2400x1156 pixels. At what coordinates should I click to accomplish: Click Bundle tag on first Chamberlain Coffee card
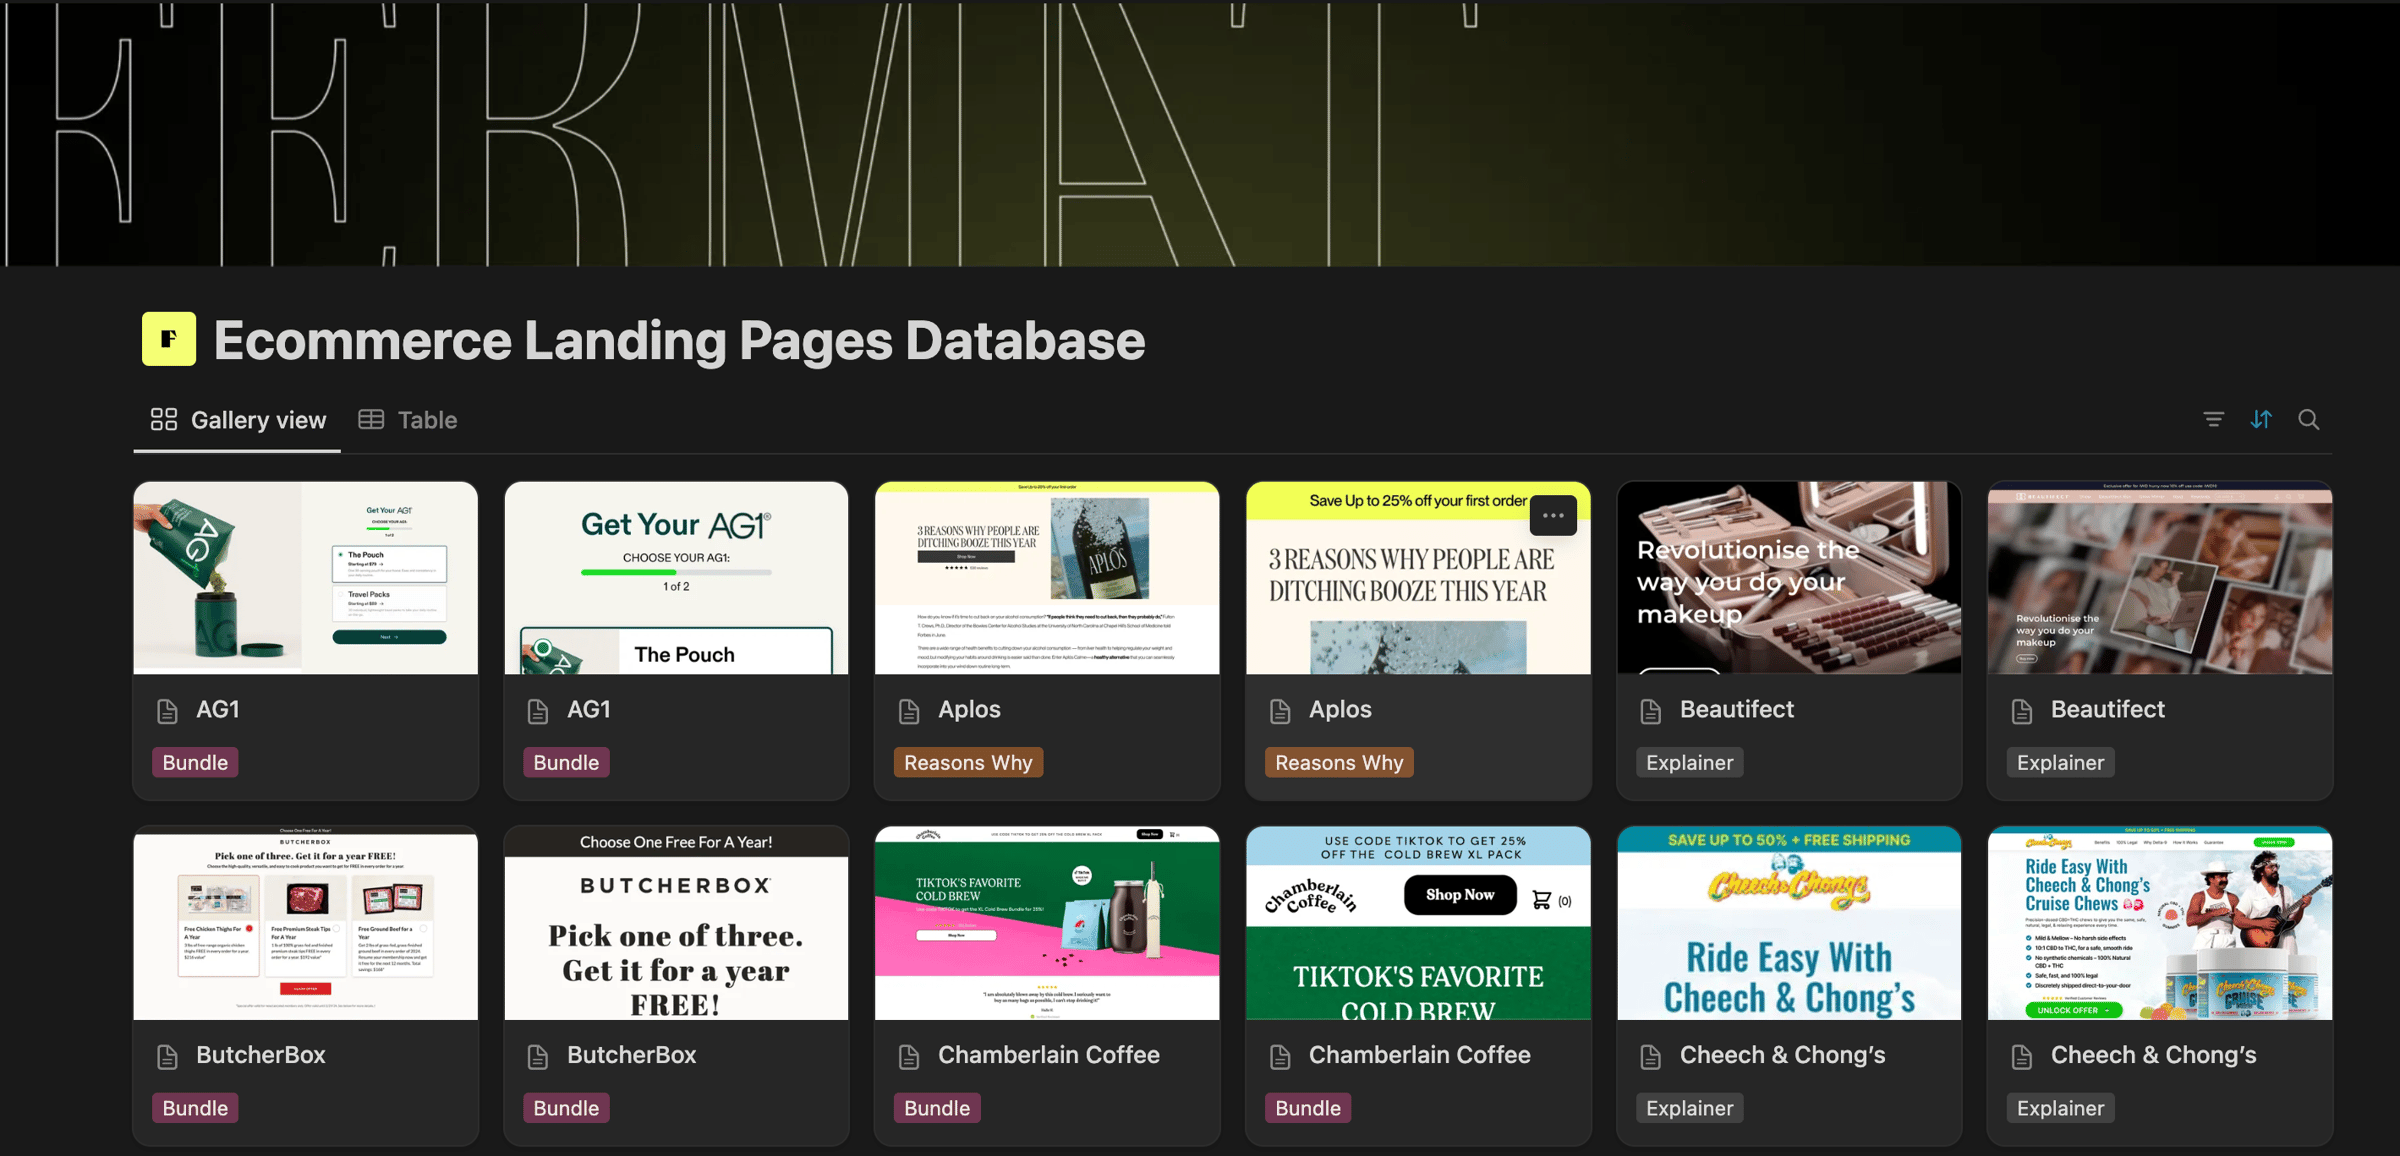point(937,1108)
